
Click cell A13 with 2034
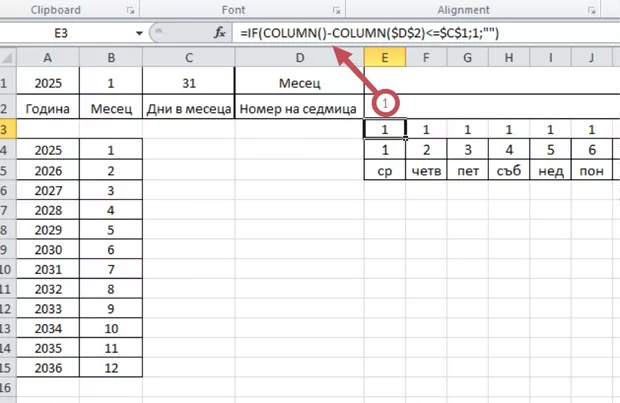point(48,328)
